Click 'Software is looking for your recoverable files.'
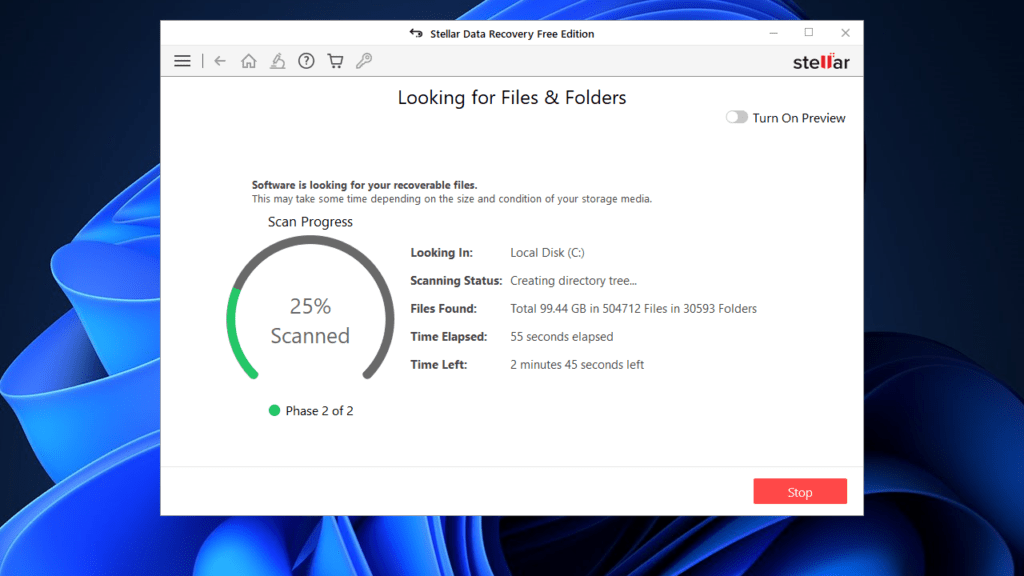Viewport: 1024px width, 576px height. tap(364, 185)
